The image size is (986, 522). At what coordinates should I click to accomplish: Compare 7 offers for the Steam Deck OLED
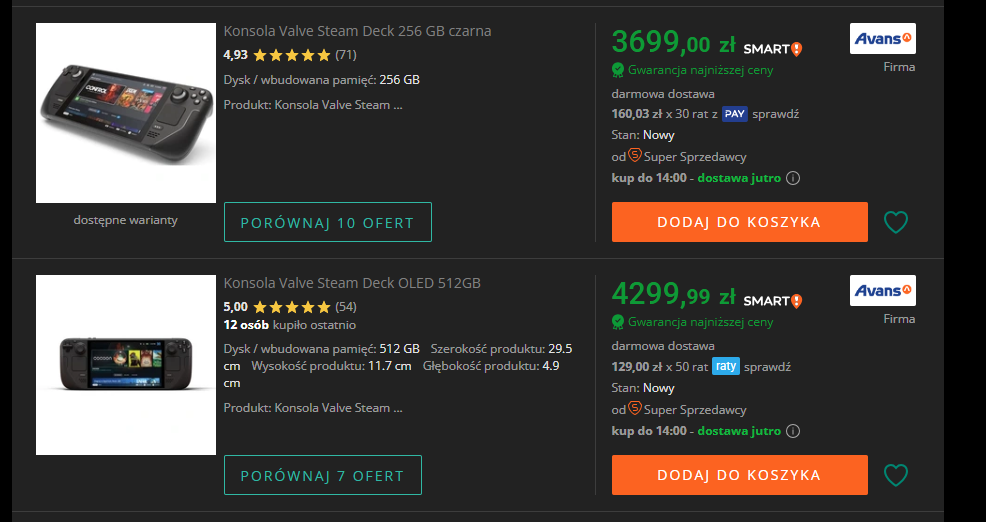tap(323, 475)
